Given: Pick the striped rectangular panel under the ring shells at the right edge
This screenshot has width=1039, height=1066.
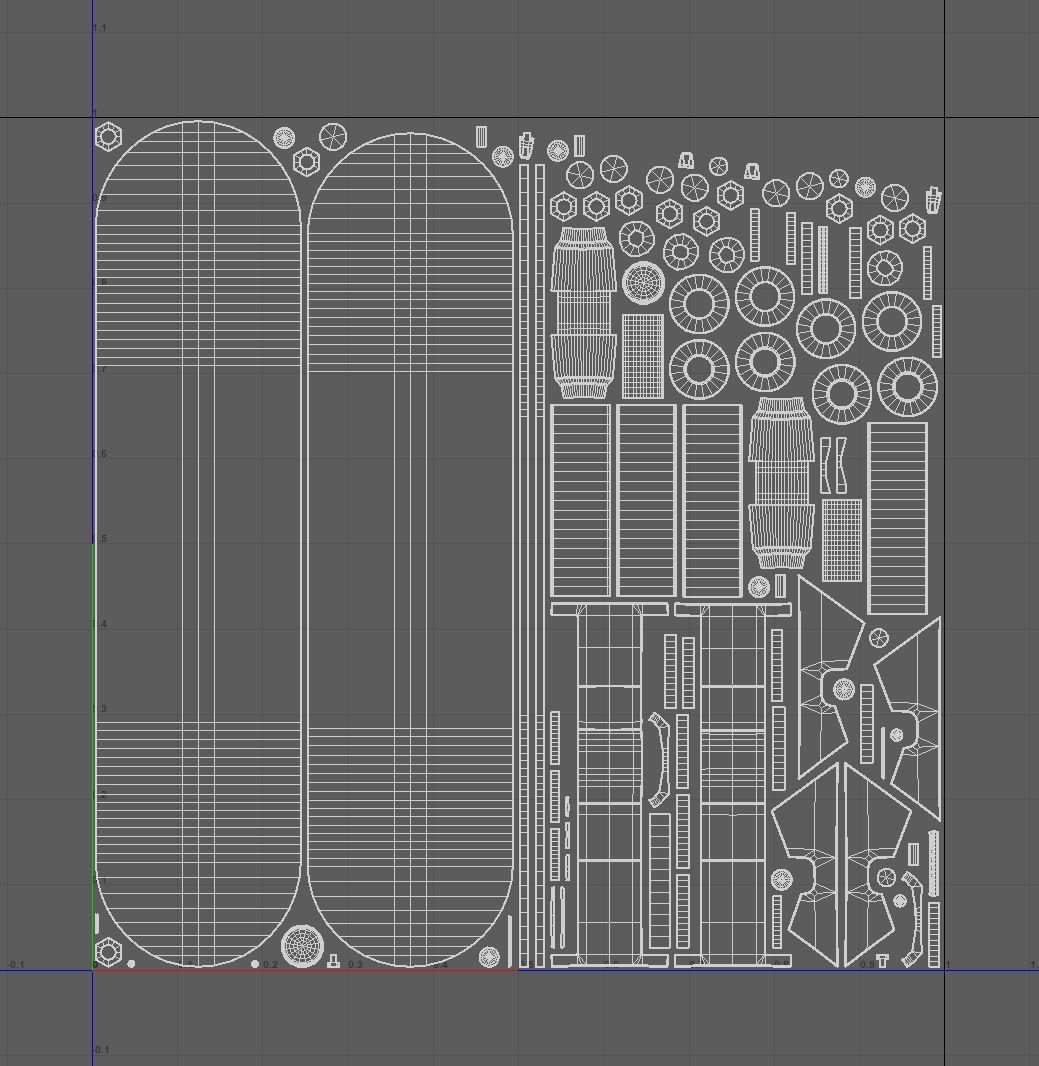Looking at the screenshot, I should (898, 518).
